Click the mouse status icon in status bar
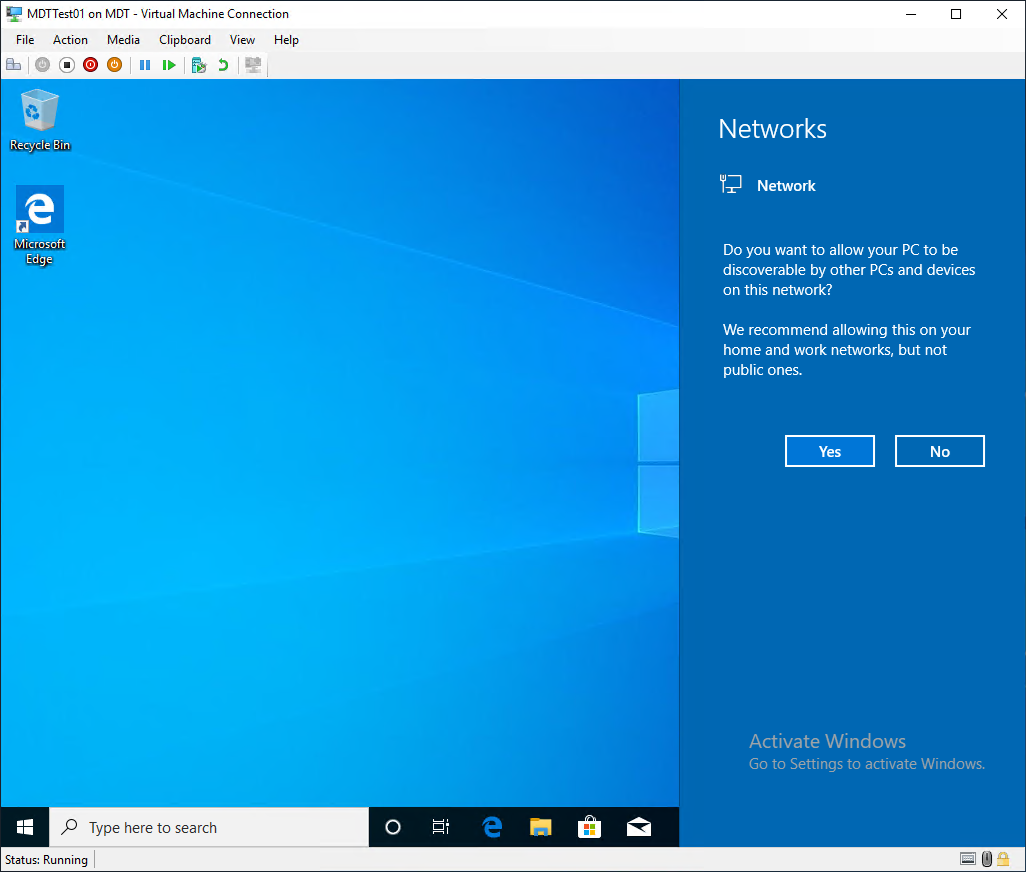Viewport: 1026px width, 872px height. click(x=987, y=859)
